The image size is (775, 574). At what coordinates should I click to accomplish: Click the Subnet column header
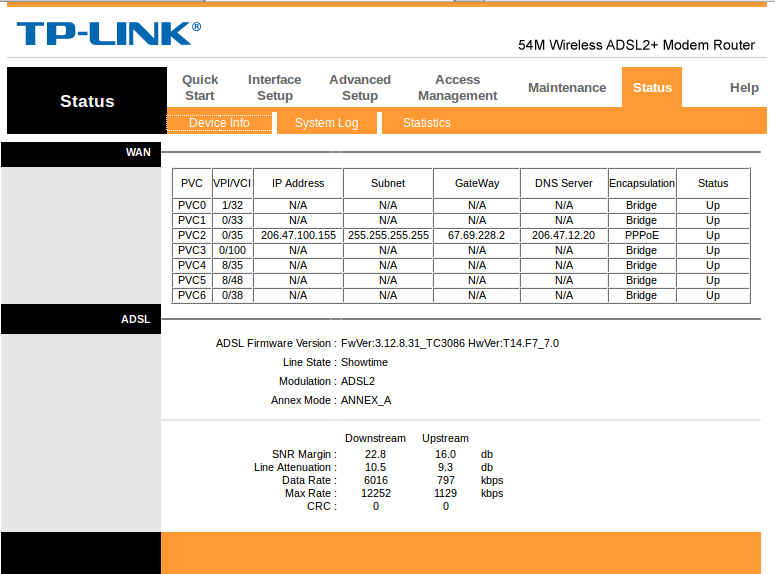[388, 183]
